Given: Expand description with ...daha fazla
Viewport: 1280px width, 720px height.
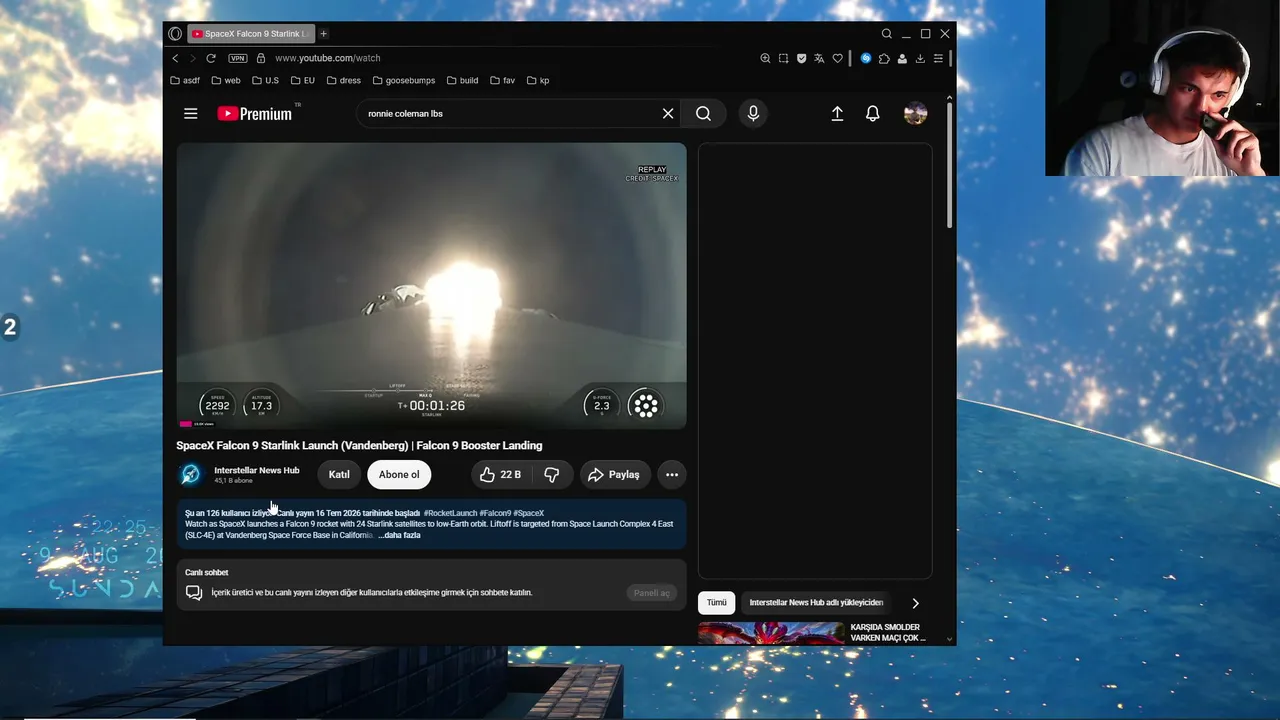Looking at the screenshot, I should tap(399, 535).
